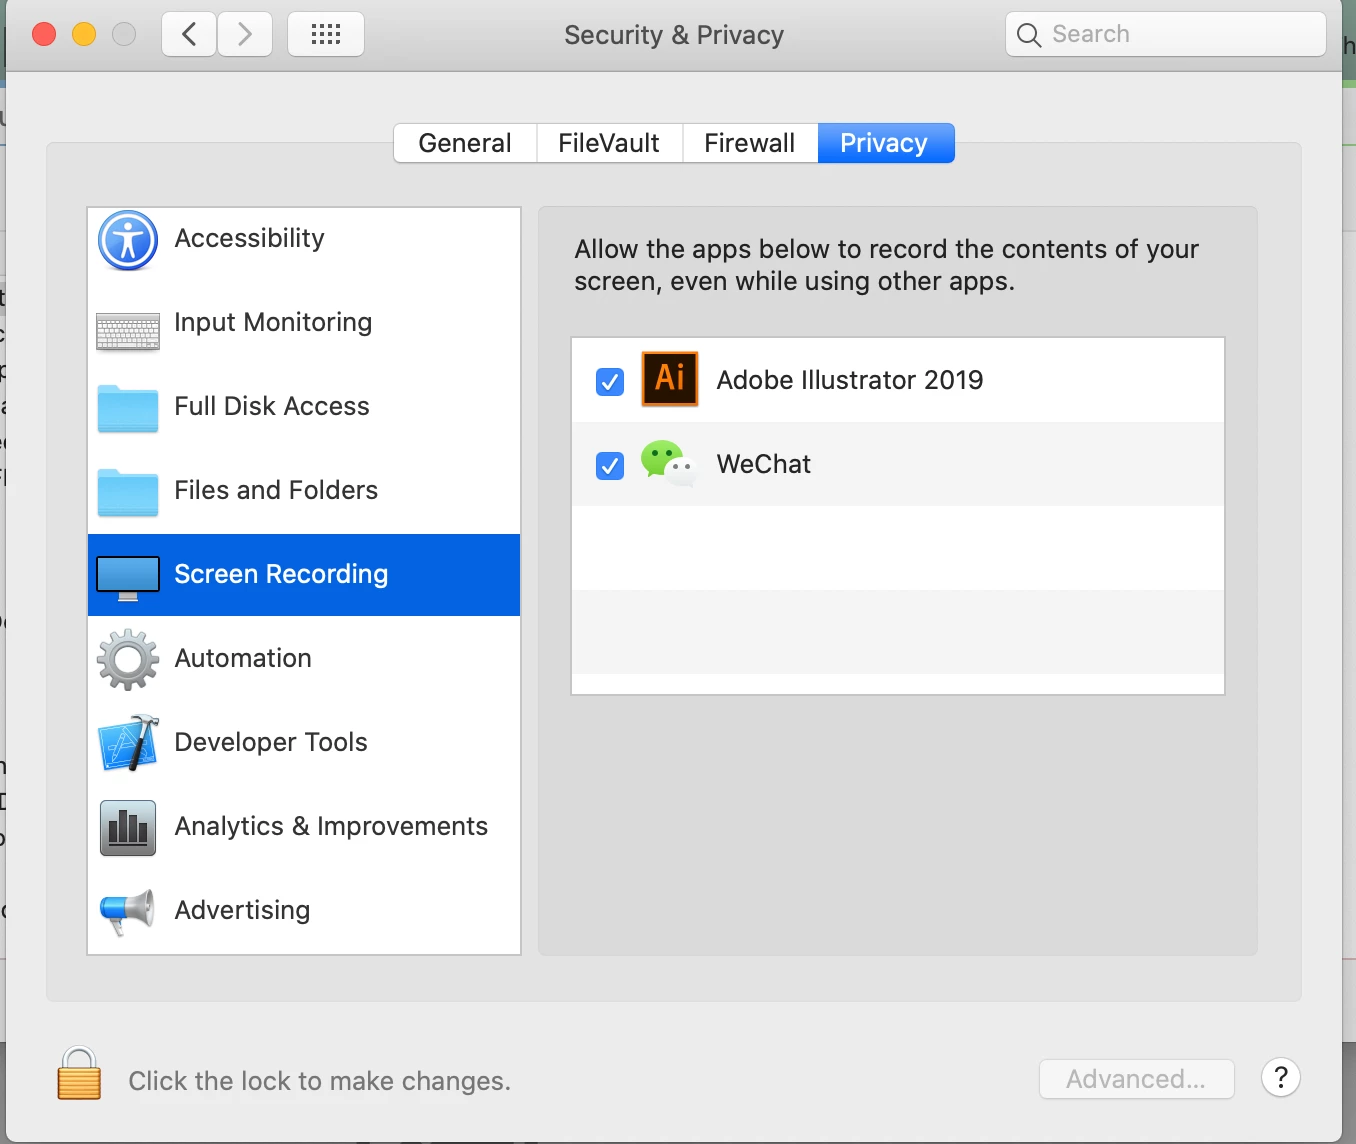The image size is (1356, 1144).
Task: Select Adobe Illustrator 2019 name text
Action: tap(850, 380)
